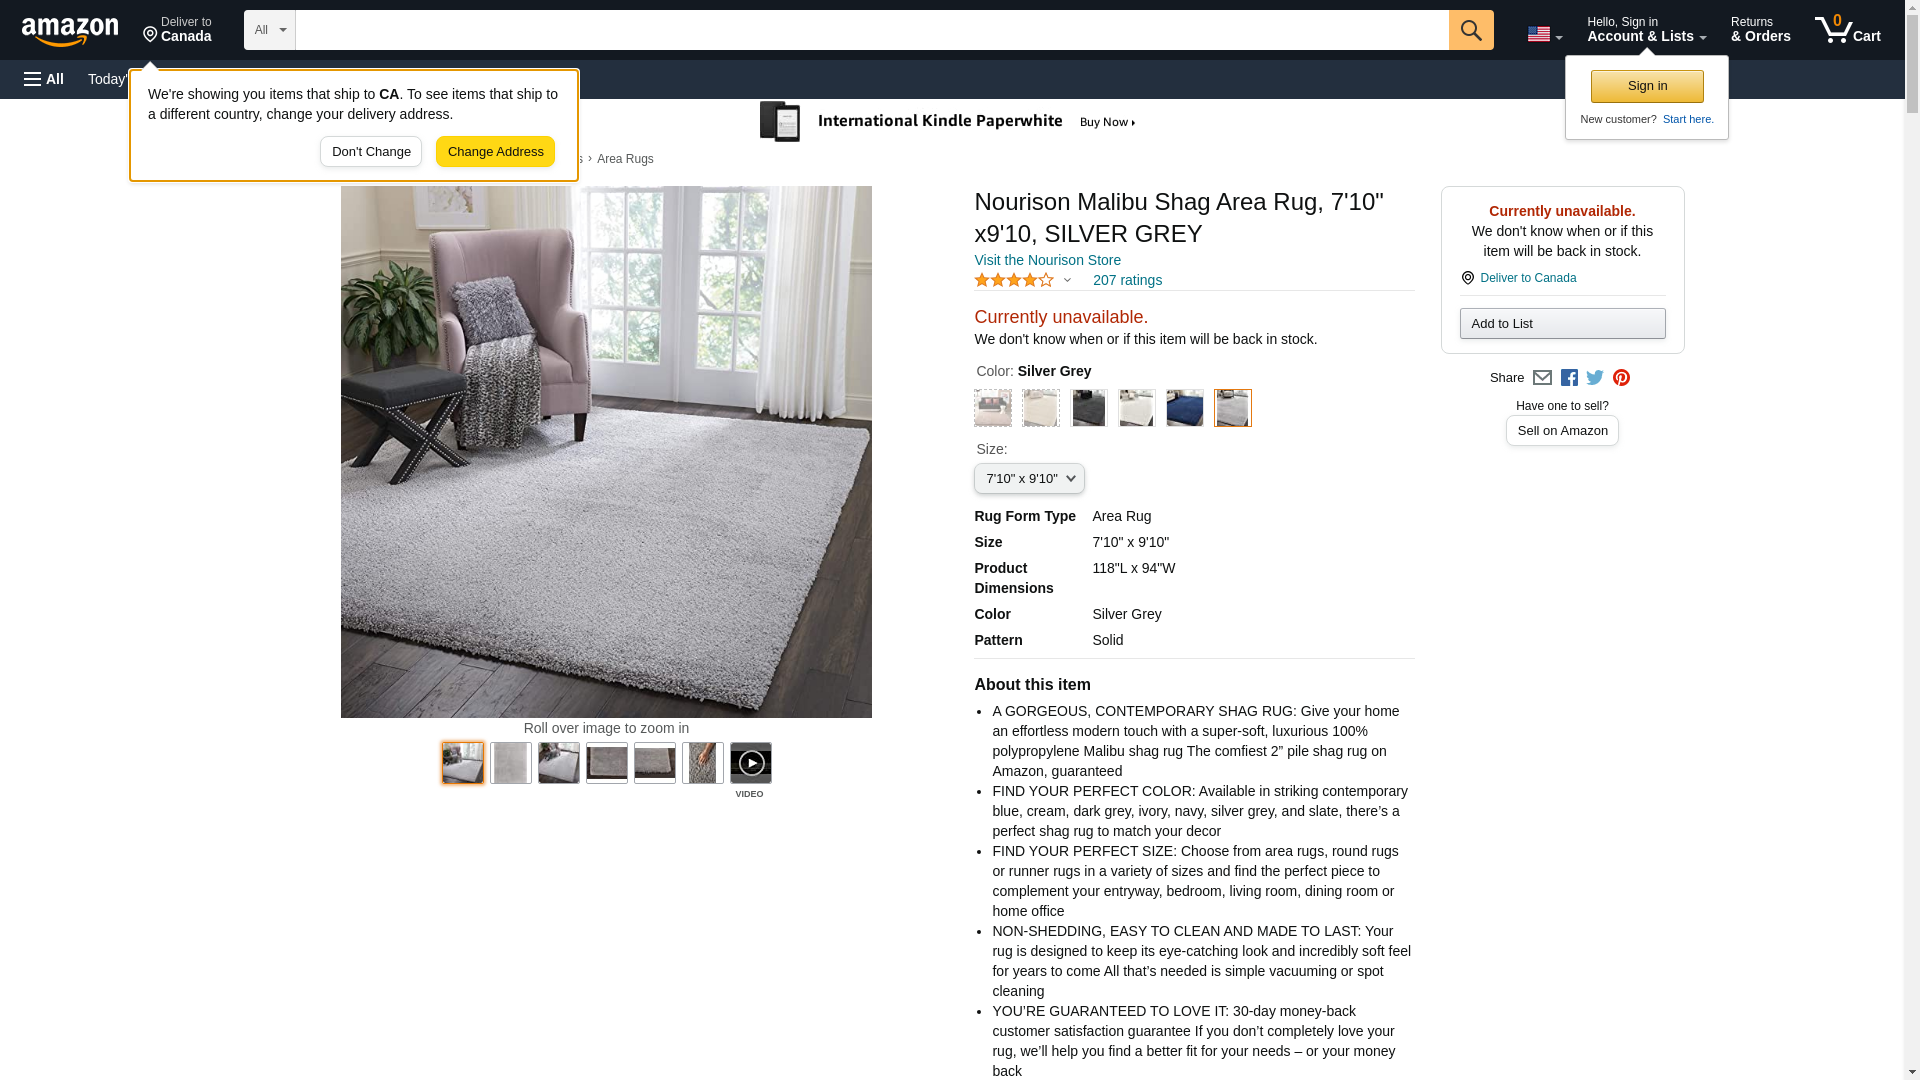1920x1080 pixels.
Task: Click the Amazon logo
Action: click(70, 31)
